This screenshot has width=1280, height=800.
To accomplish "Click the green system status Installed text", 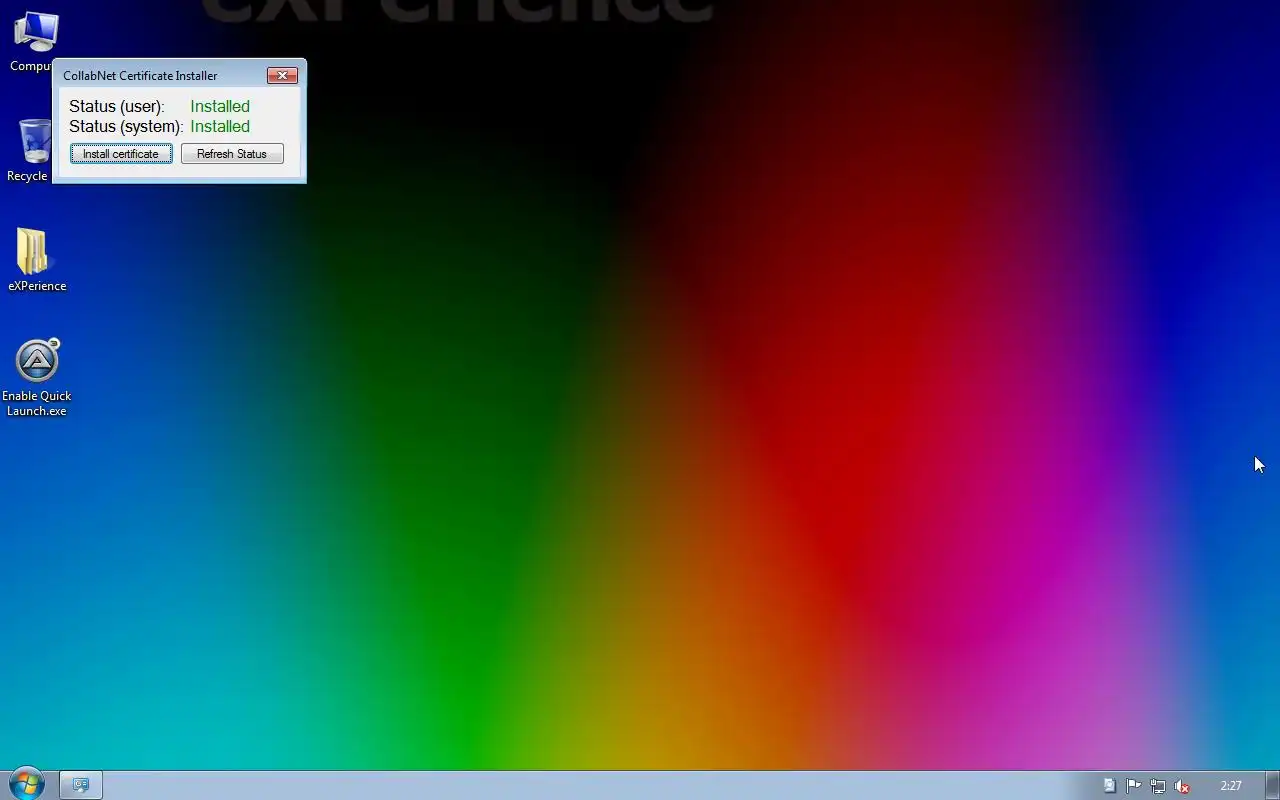I will point(220,126).
